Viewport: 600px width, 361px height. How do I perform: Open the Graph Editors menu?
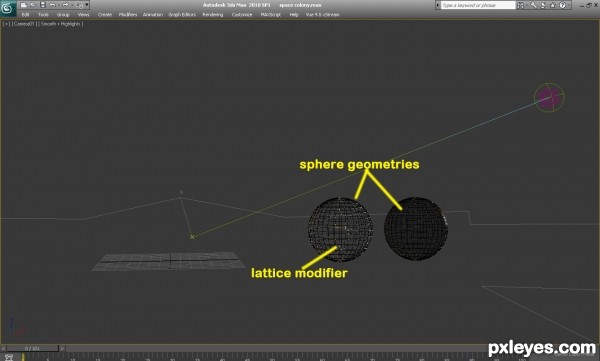pos(182,15)
